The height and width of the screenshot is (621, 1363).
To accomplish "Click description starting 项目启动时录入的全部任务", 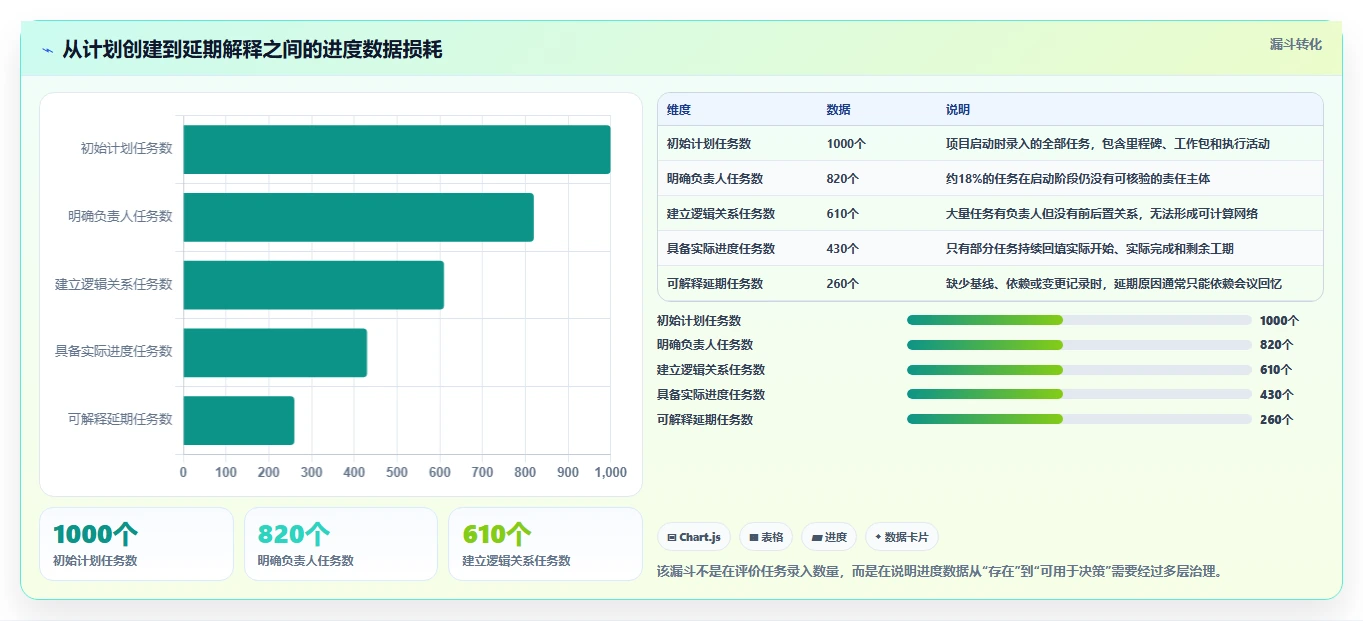I will pyautogui.click(x=1108, y=144).
